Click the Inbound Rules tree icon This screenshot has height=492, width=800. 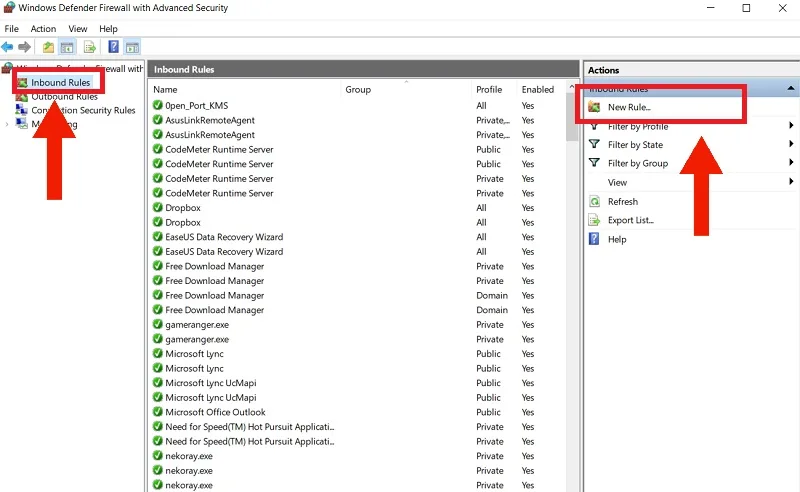[22, 82]
